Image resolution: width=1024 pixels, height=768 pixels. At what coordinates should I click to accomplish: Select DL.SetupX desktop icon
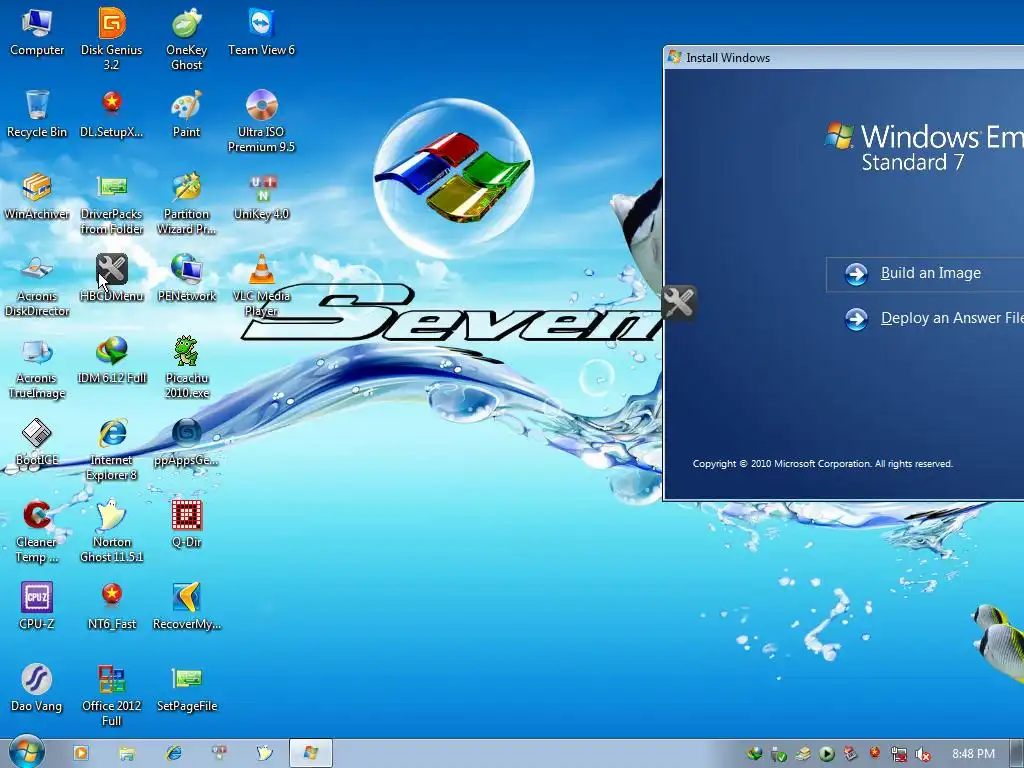(x=112, y=114)
